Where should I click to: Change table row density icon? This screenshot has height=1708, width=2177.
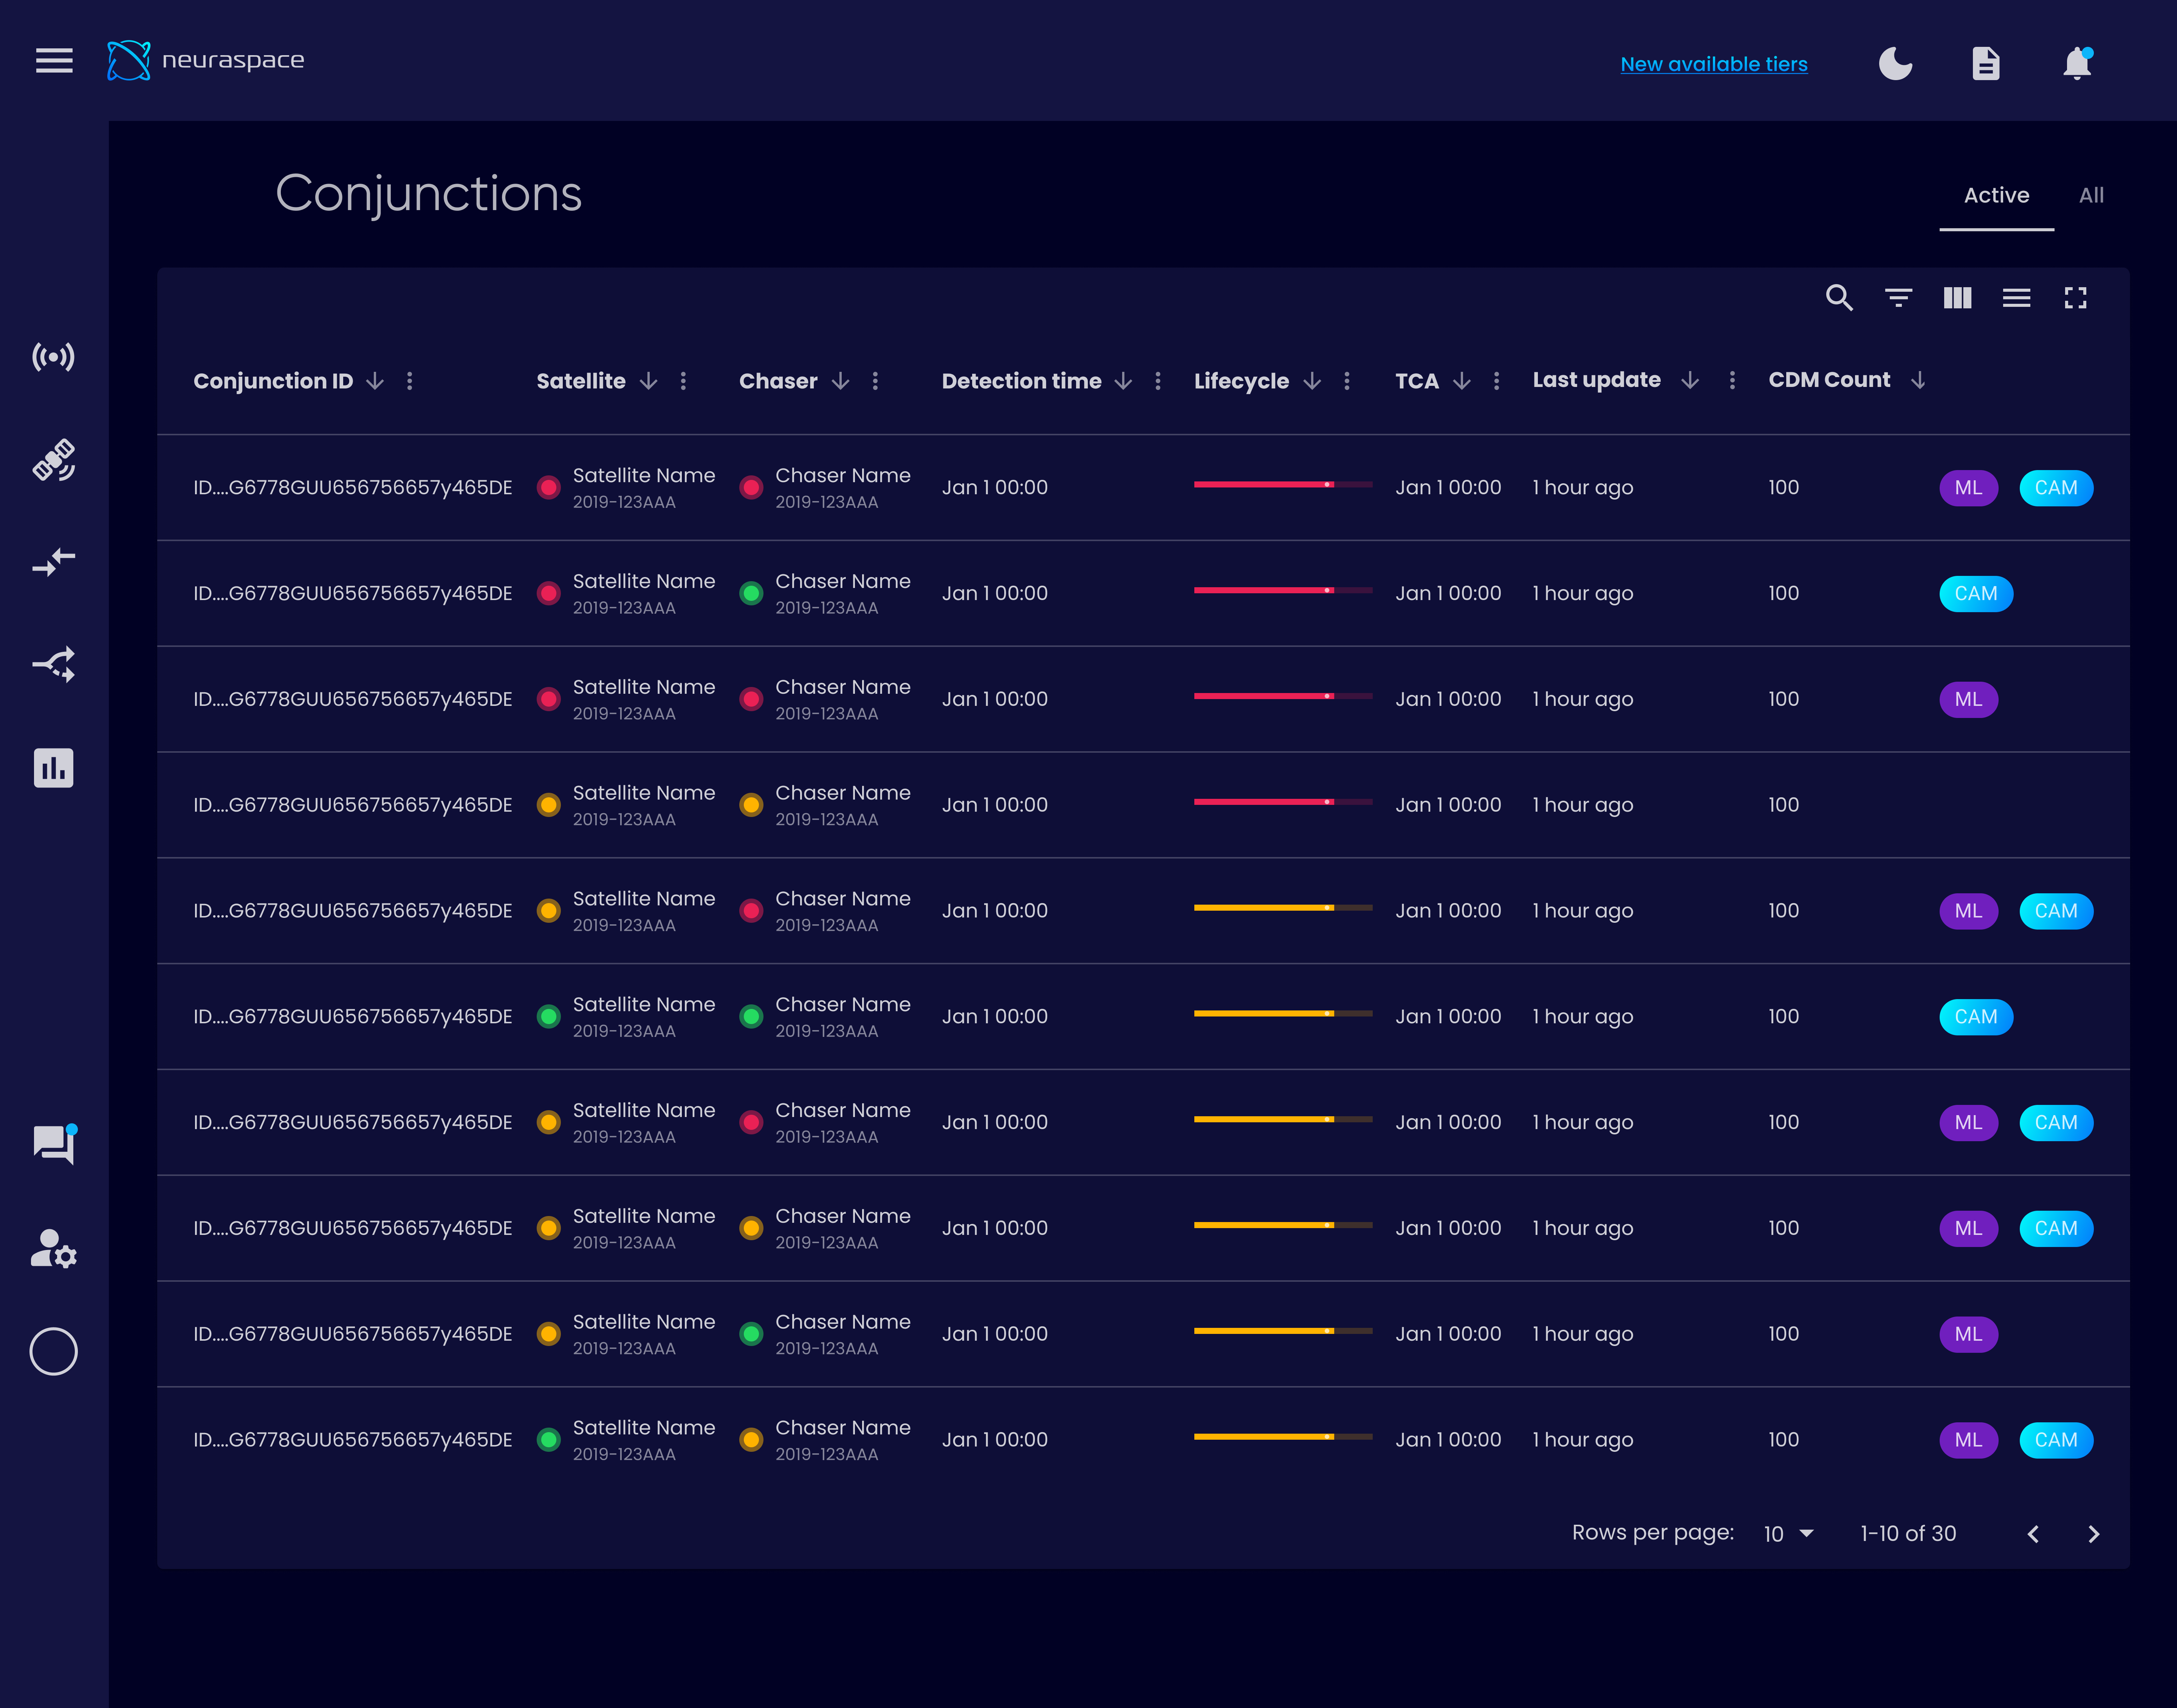pyautogui.click(x=2016, y=298)
